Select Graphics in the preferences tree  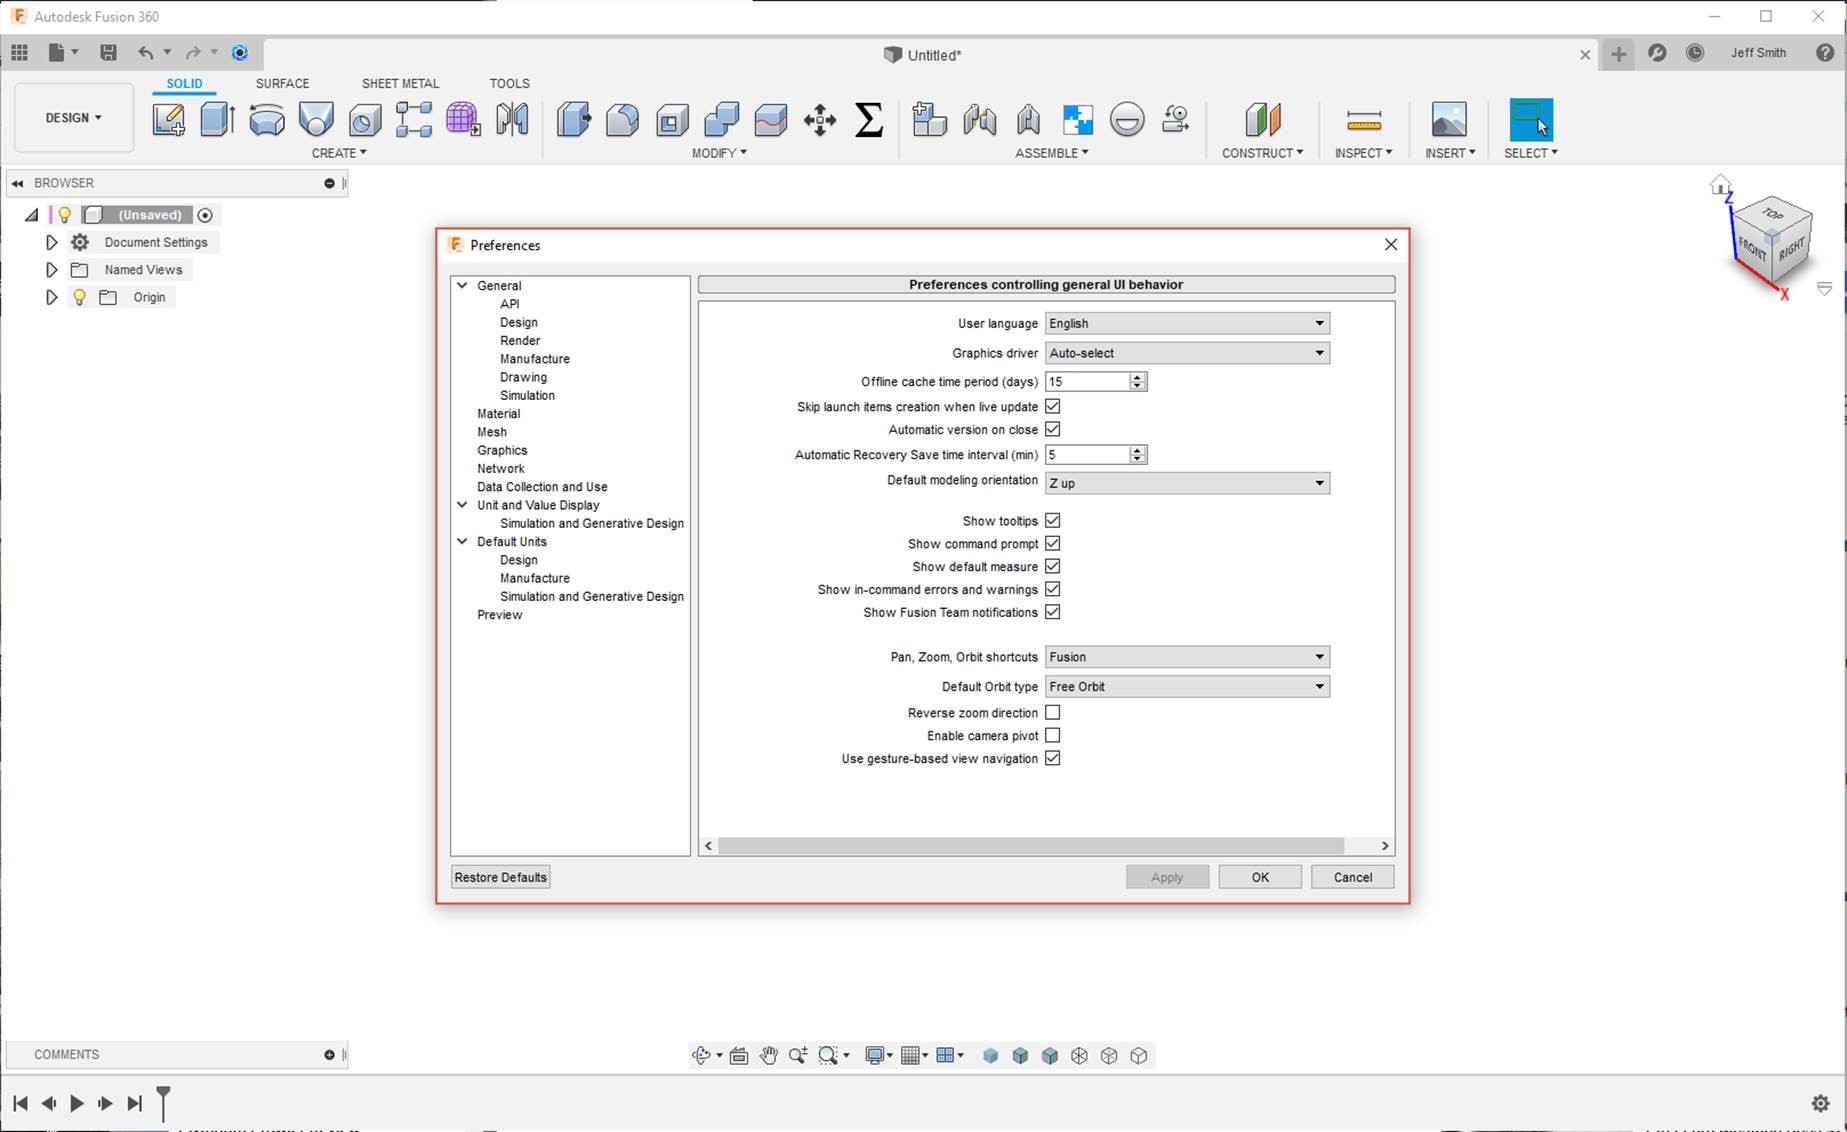(x=502, y=450)
